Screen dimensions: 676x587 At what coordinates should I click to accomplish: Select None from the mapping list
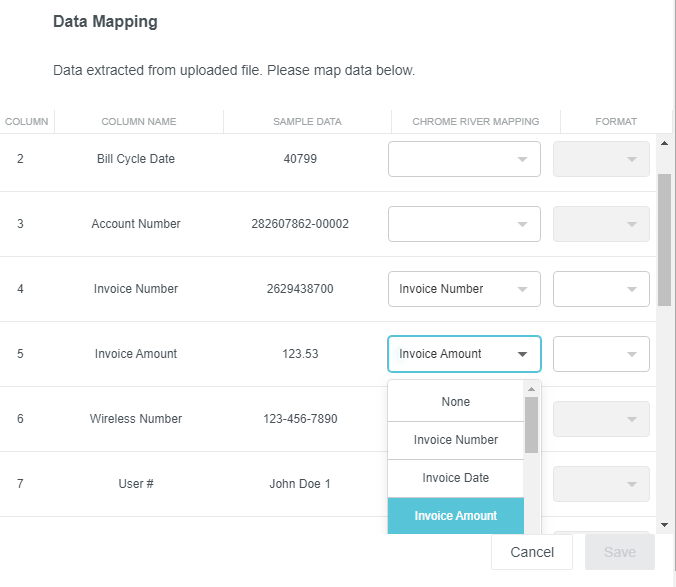point(455,402)
